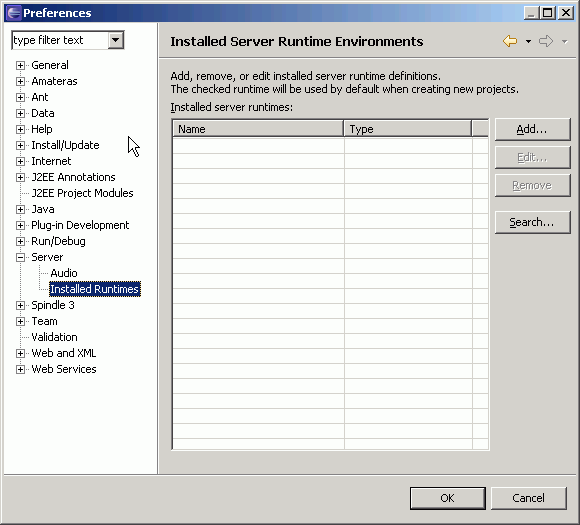Select Audio under Server
Screen dimensions: 580x525
(x=64, y=273)
